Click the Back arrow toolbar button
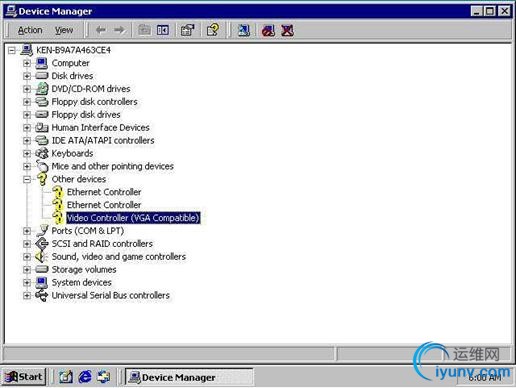Screen dimensions: 516x388 (x=101, y=30)
